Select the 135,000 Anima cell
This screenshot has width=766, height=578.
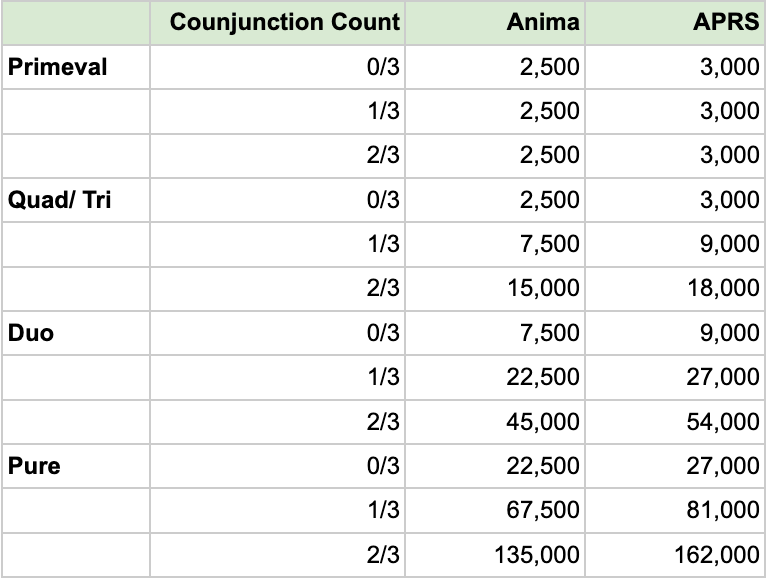click(495, 555)
